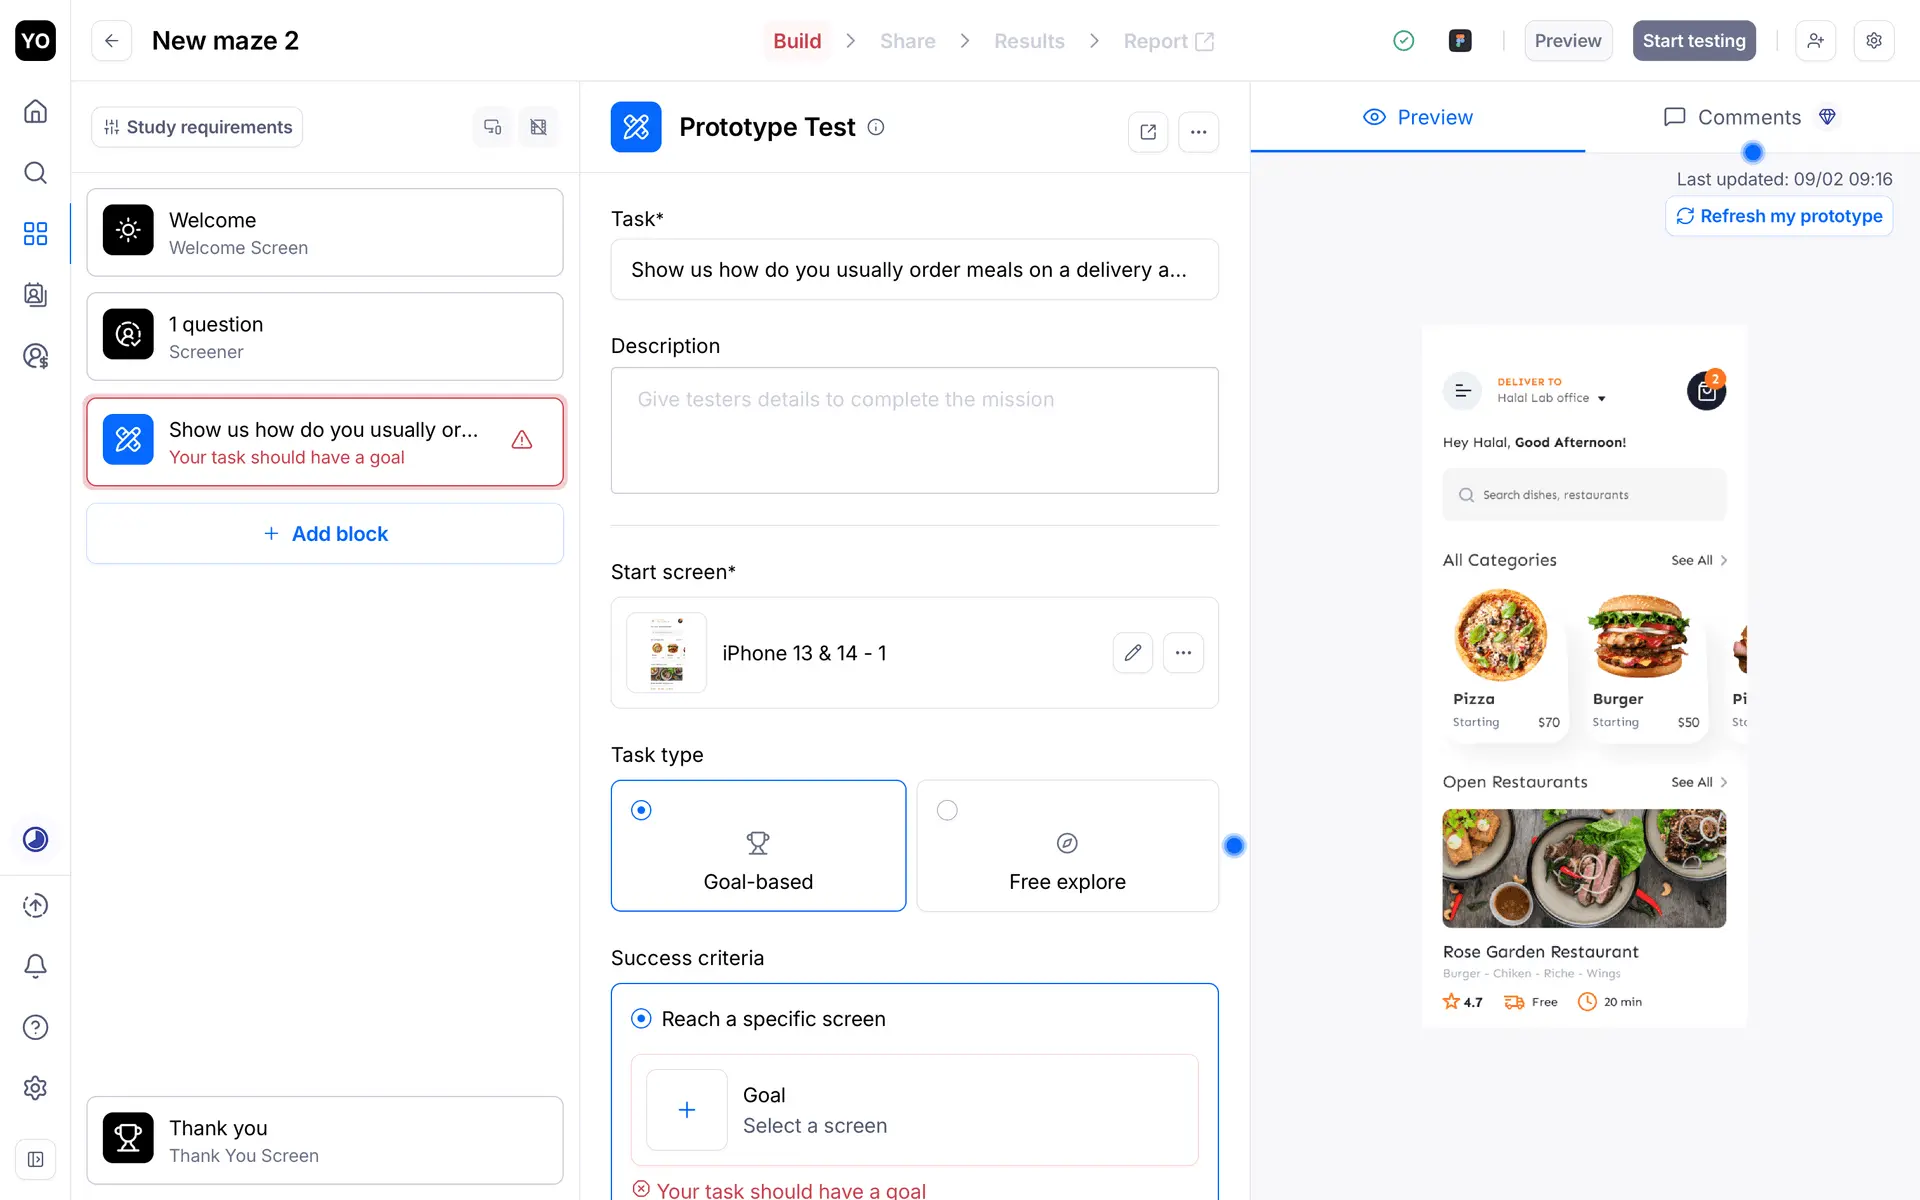Open prototype in new window icon
This screenshot has width=1920, height=1200.
(x=1148, y=131)
